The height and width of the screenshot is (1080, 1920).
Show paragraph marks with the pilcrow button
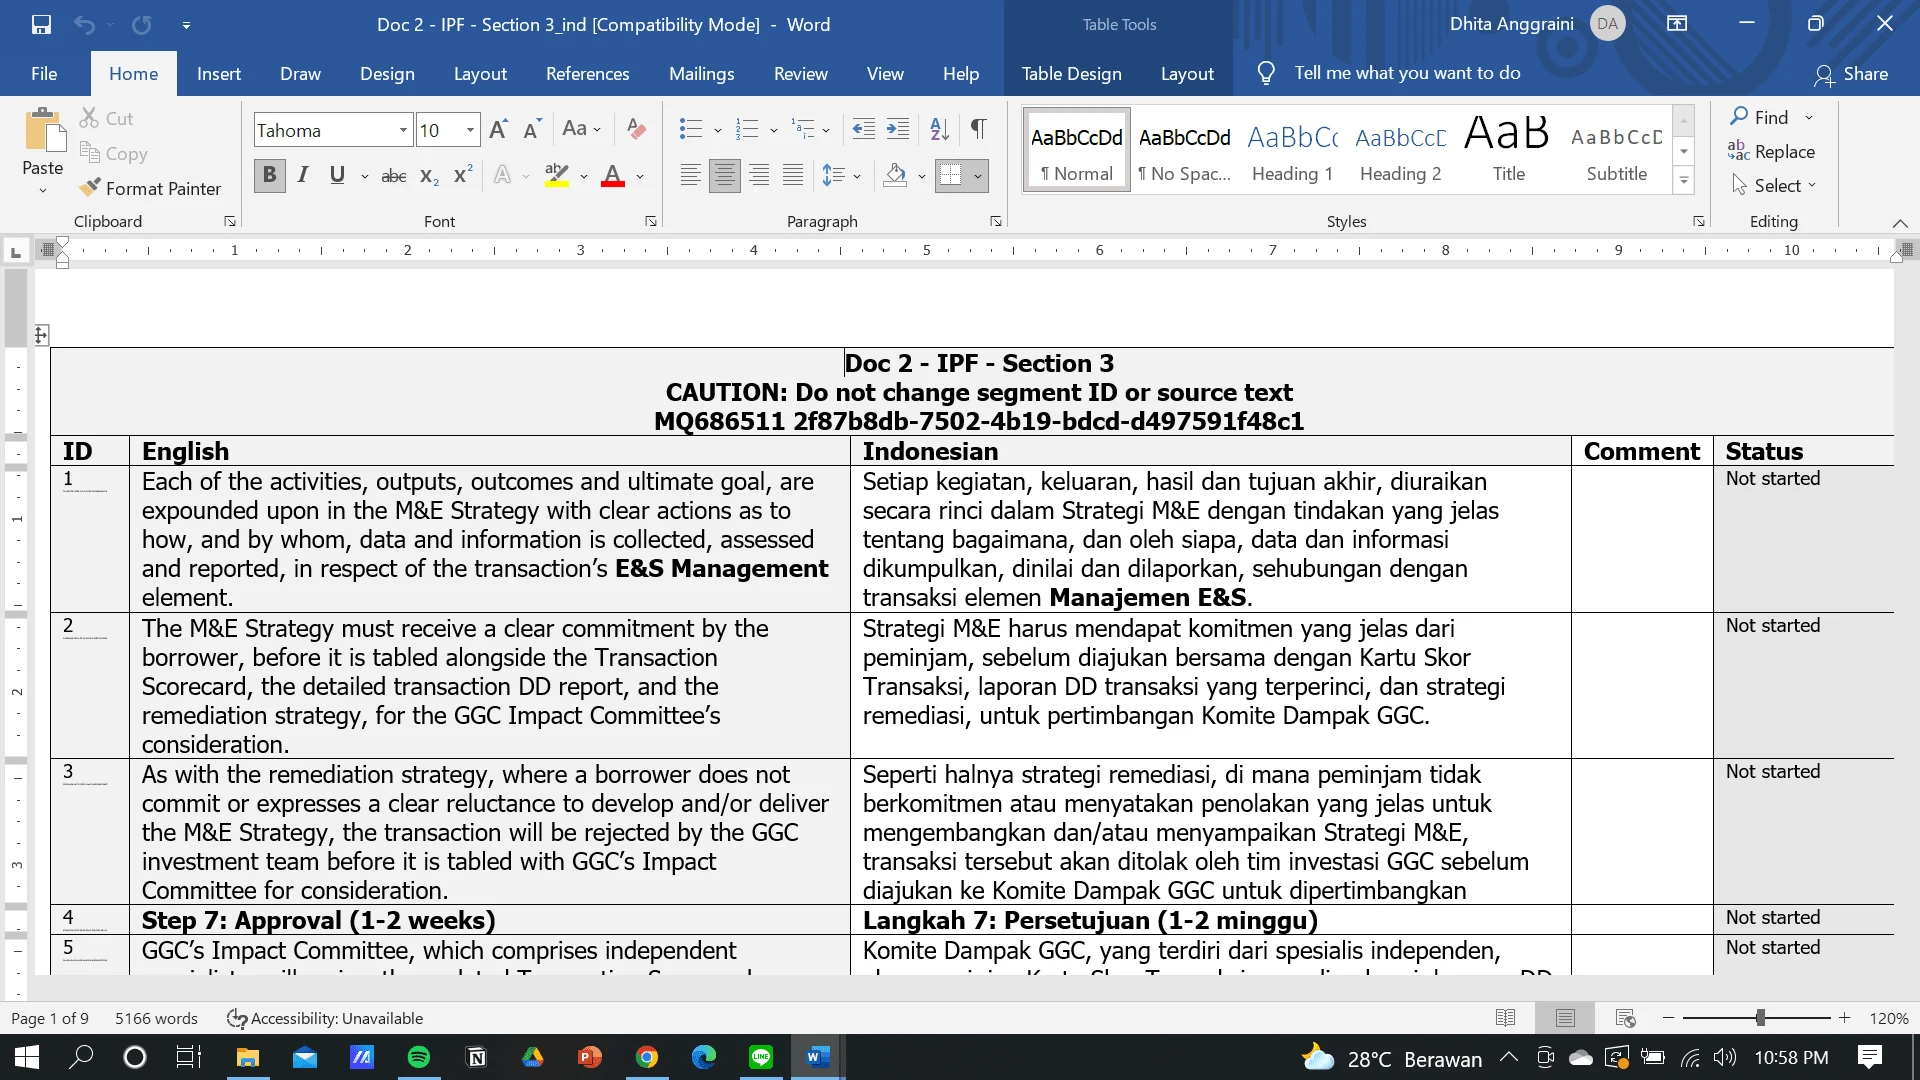979,129
